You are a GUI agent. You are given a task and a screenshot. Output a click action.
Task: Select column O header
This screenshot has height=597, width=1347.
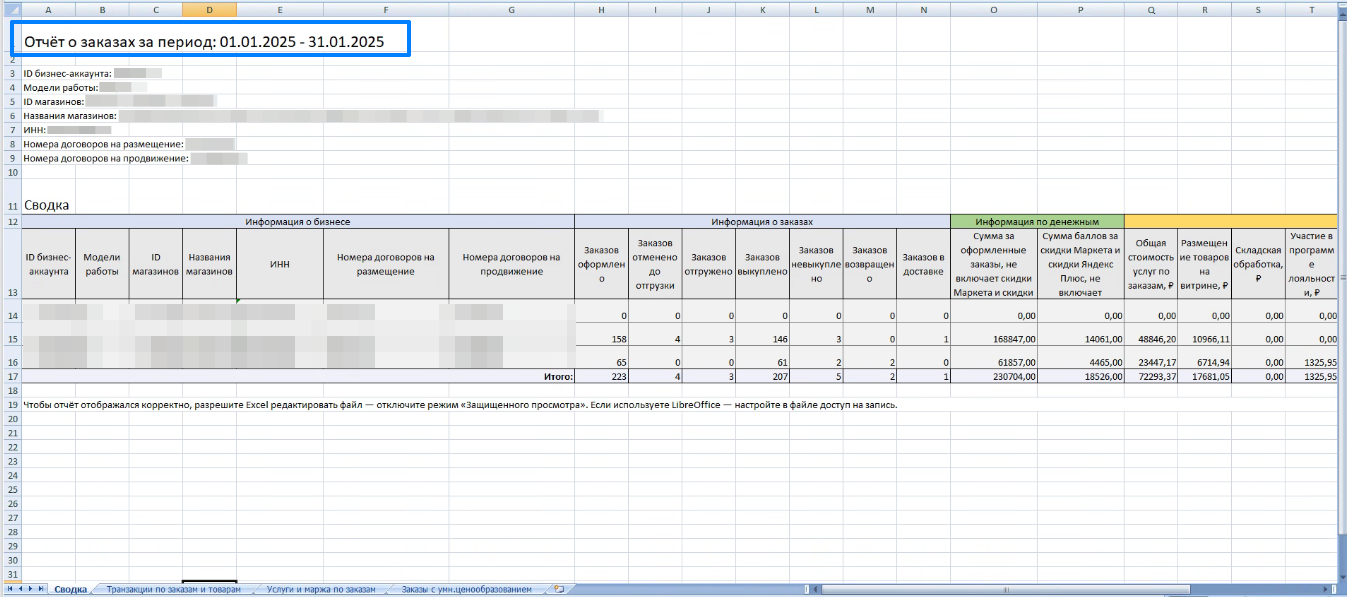[x=993, y=8]
